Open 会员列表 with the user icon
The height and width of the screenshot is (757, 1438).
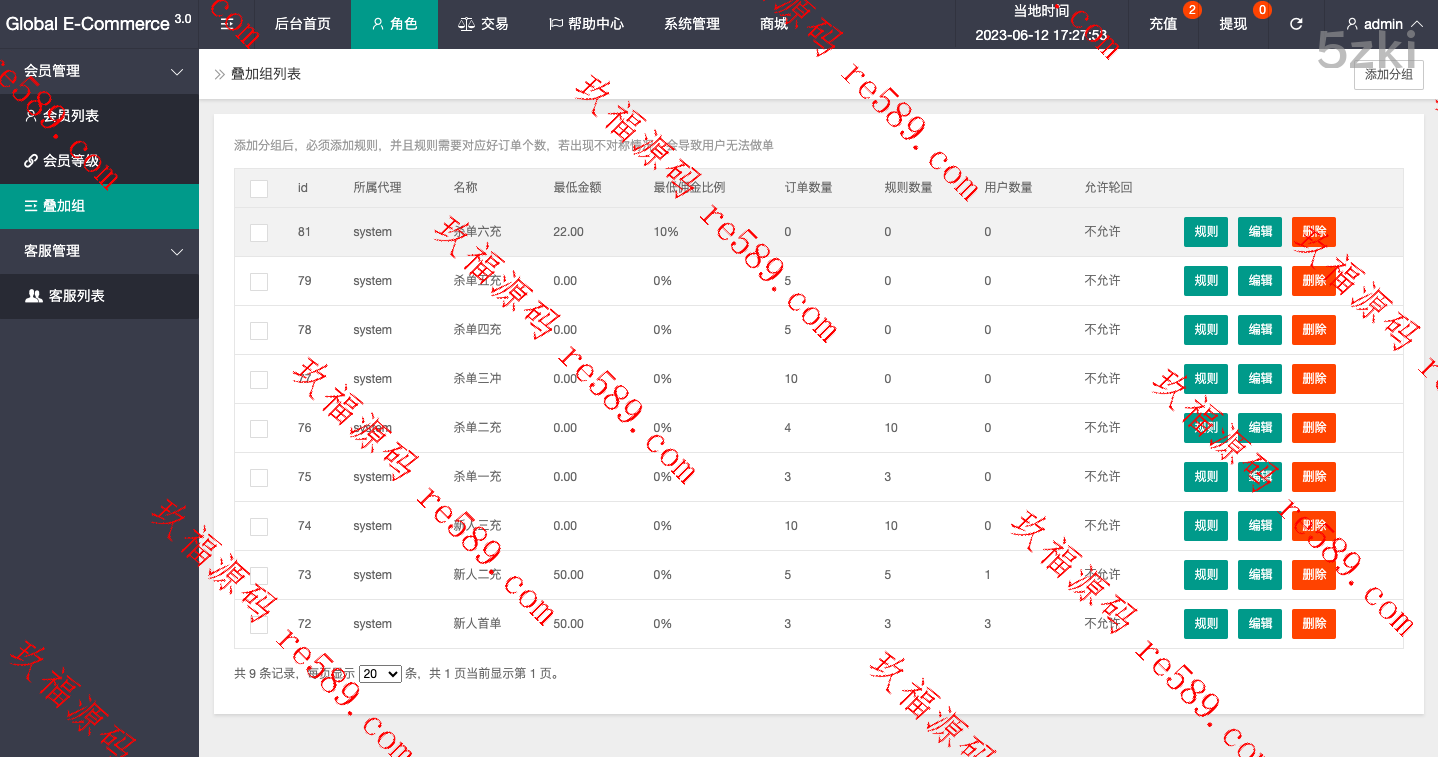70,116
